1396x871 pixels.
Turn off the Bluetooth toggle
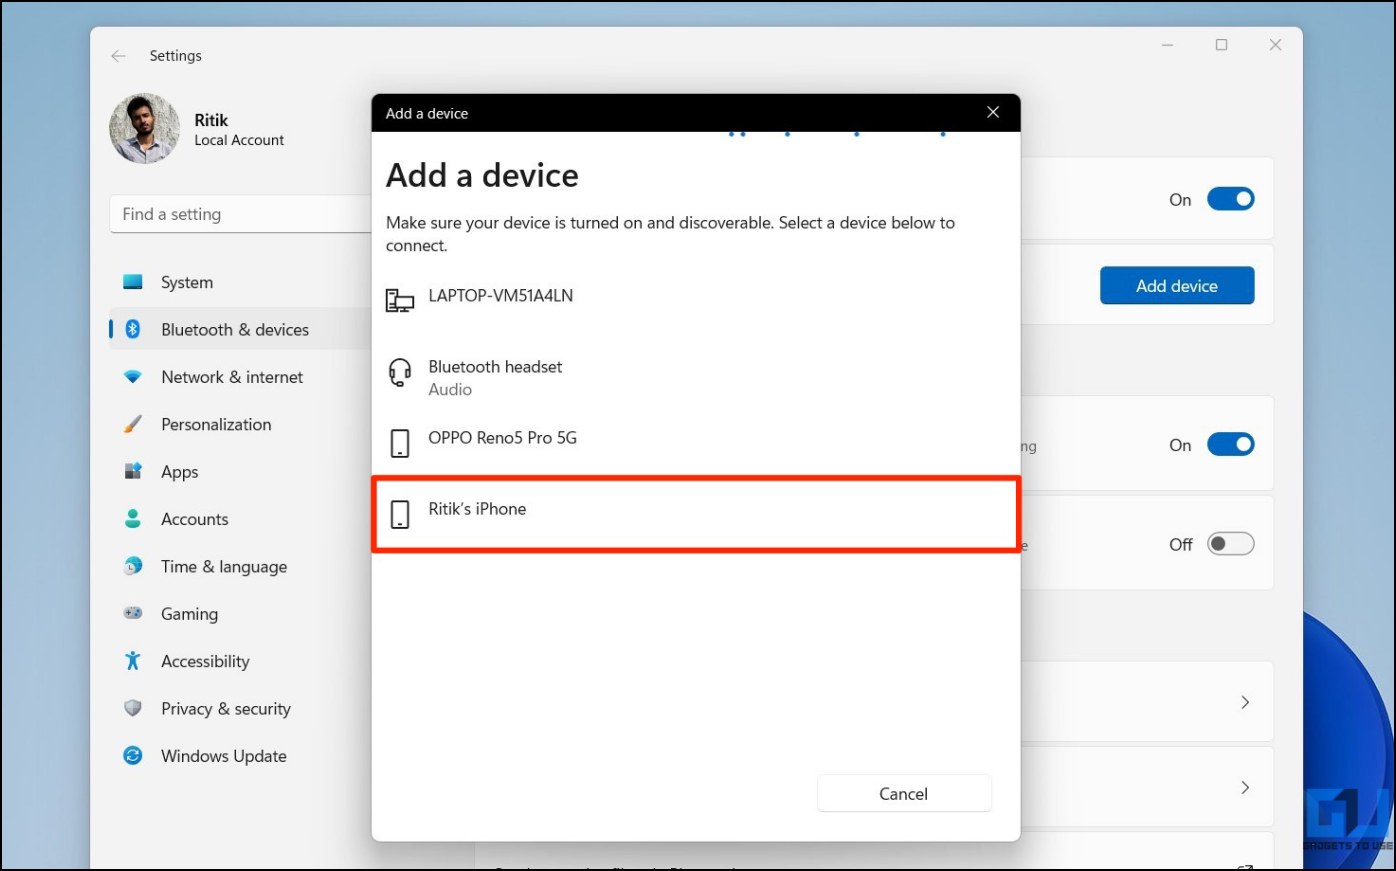point(1230,199)
